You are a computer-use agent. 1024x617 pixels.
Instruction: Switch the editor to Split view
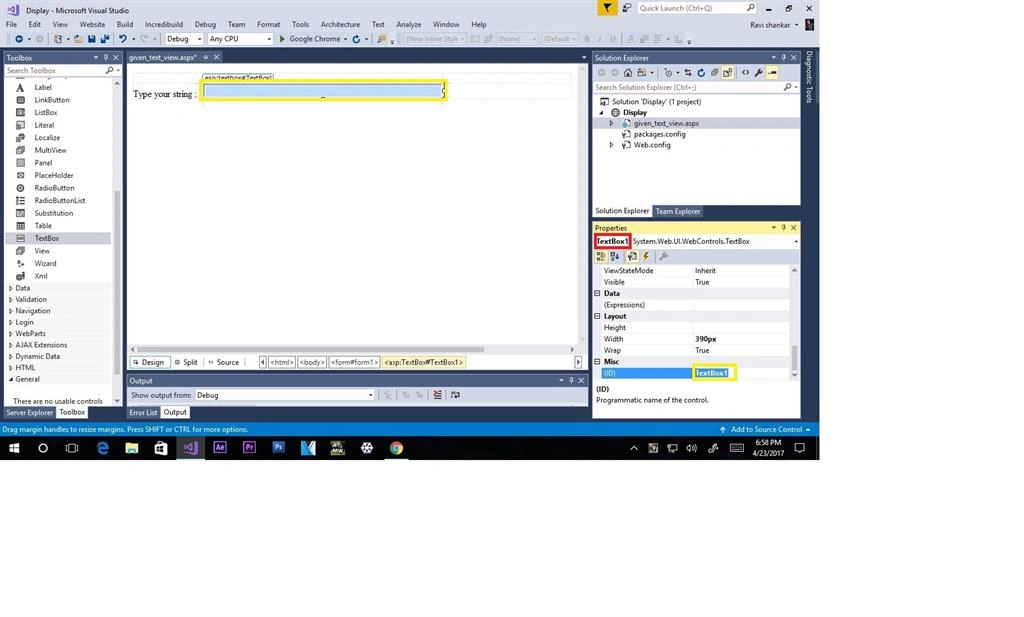(186, 362)
